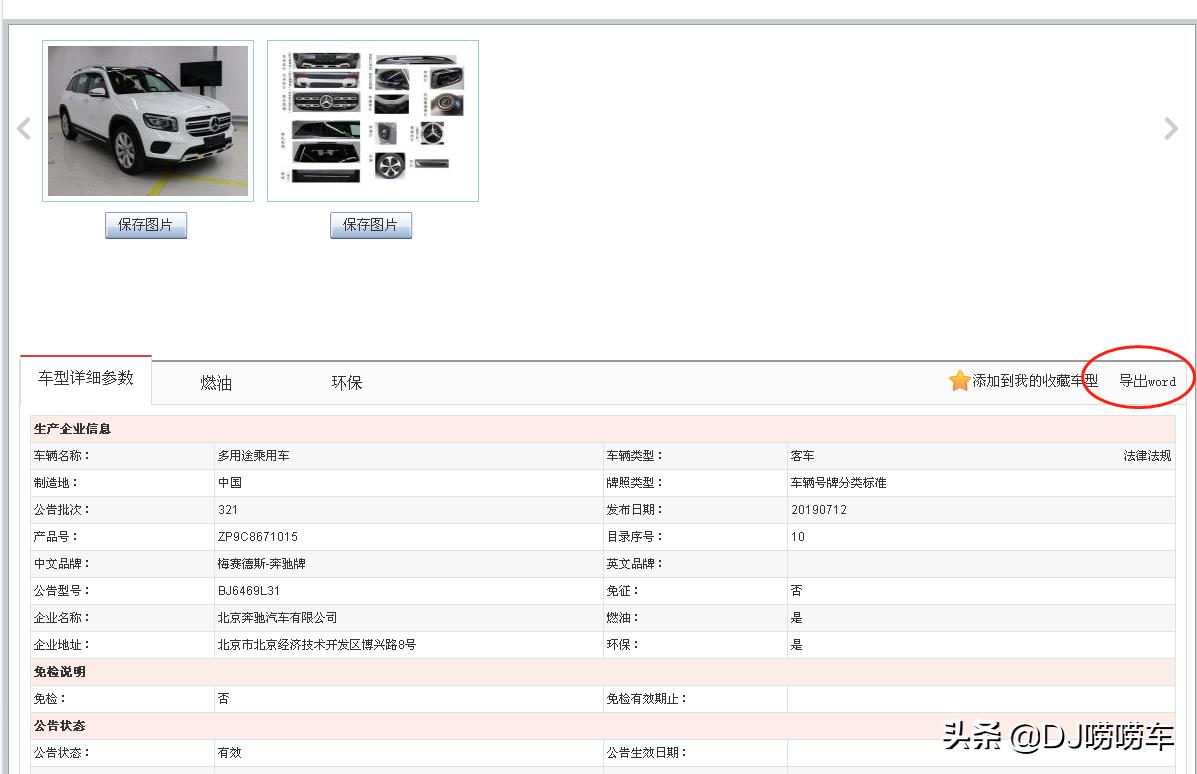Select announcement status value 有效
Image resolution: width=1197 pixels, height=774 pixels.
click(229, 753)
